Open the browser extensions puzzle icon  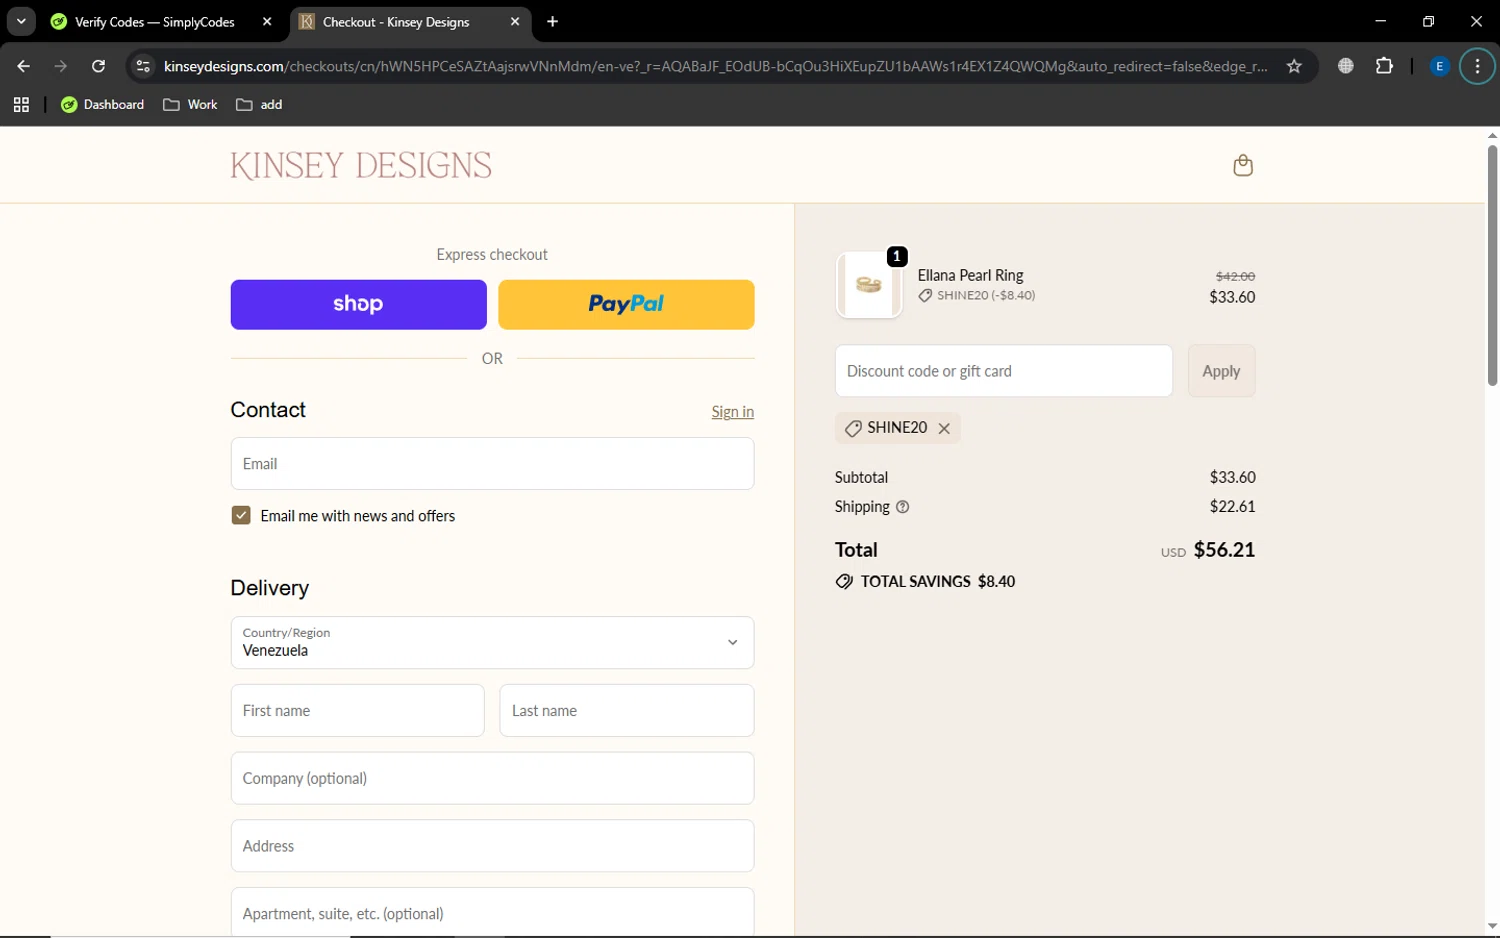coord(1384,66)
